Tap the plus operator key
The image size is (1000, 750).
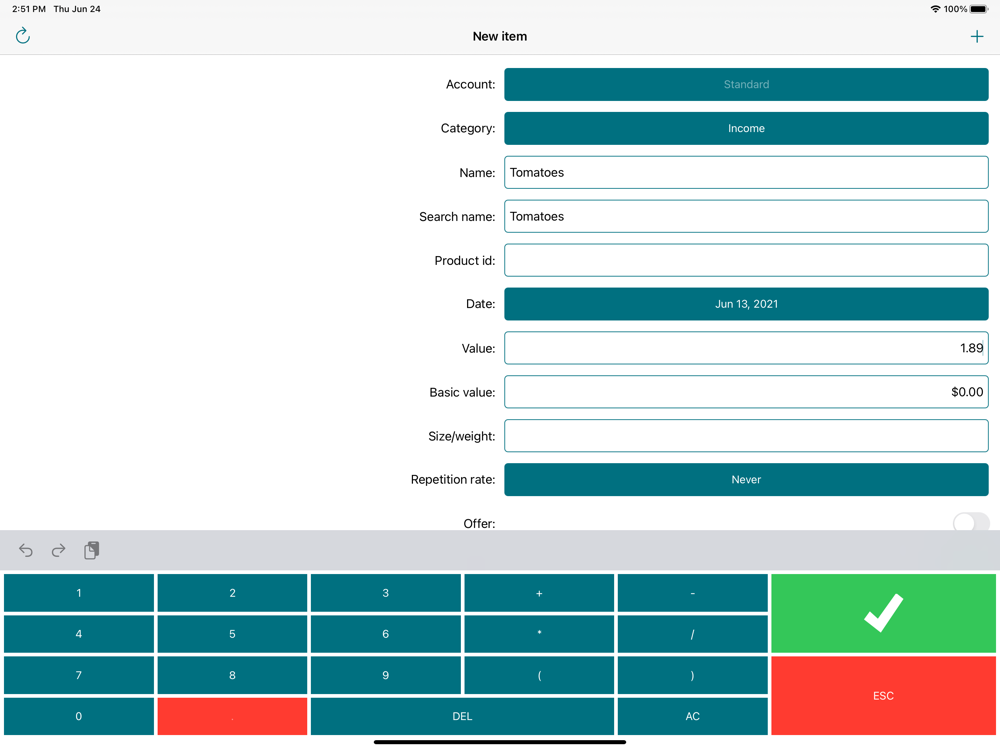click(x=539, y=593)
